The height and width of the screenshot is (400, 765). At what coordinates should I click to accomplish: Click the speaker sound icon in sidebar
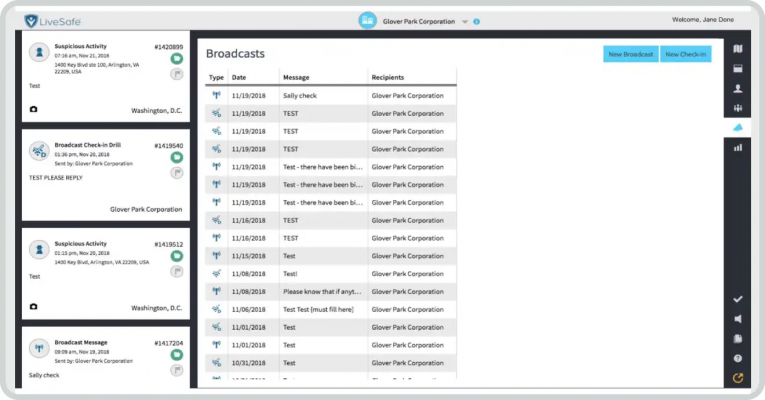[738, 319]
